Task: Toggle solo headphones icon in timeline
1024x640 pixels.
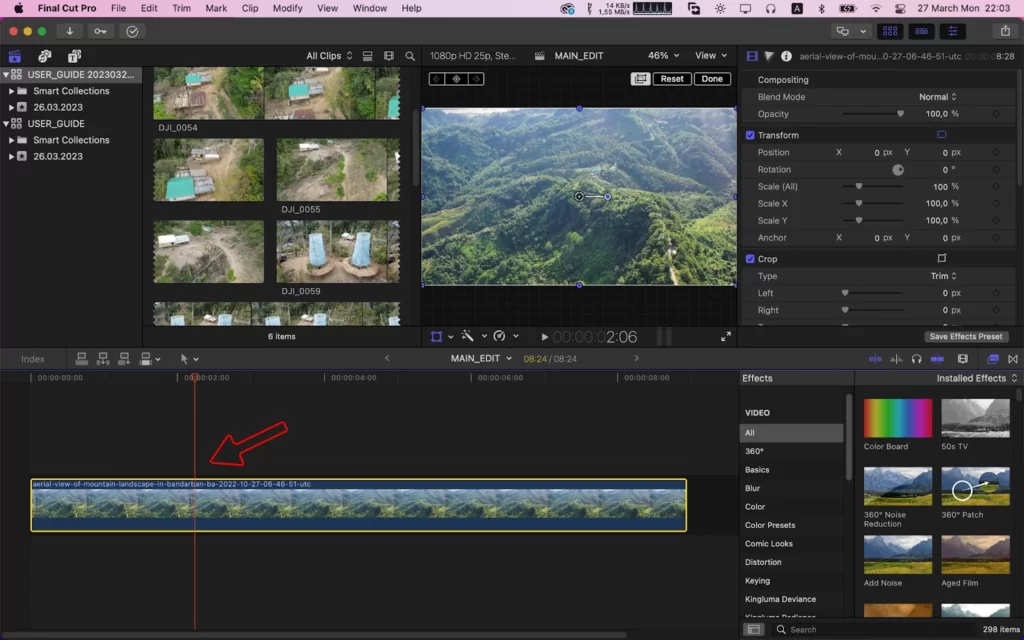Action: pos(916,359)
